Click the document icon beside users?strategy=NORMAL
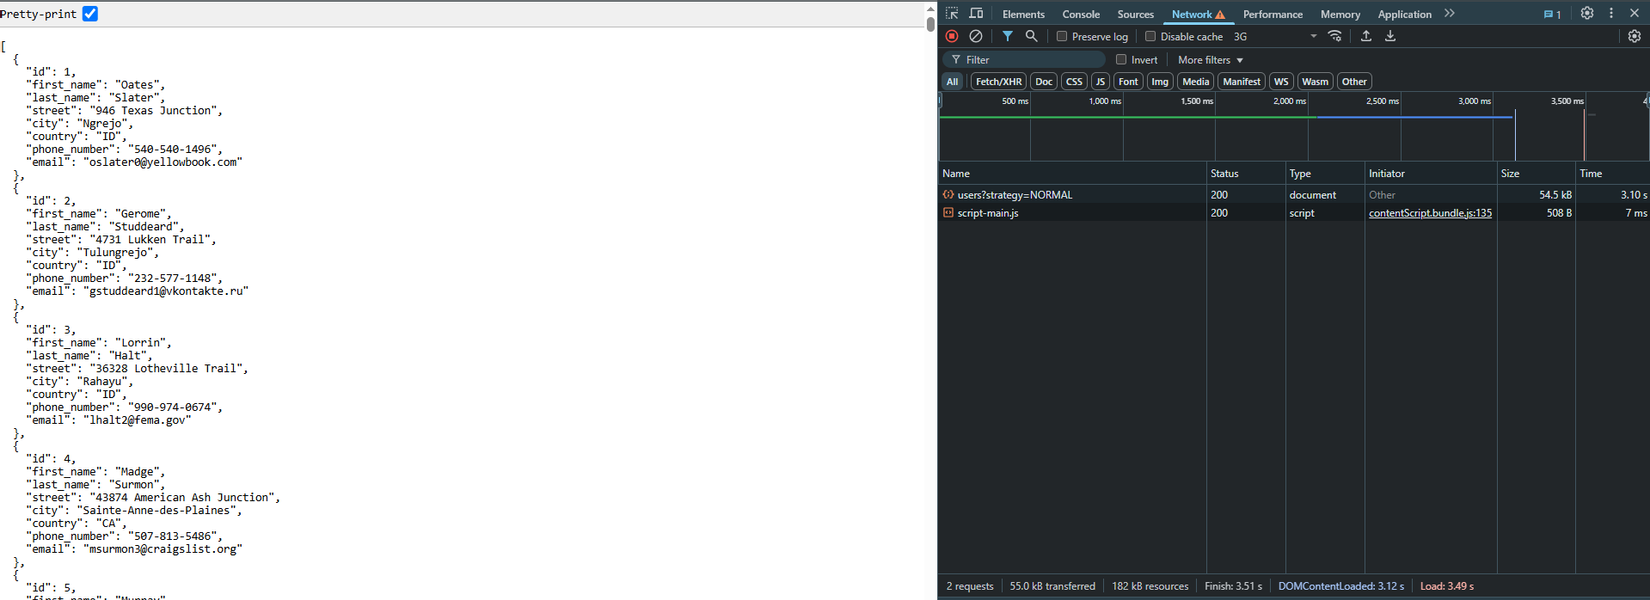Viewport: 1650px width, 600px height. (x=948, y=195)
